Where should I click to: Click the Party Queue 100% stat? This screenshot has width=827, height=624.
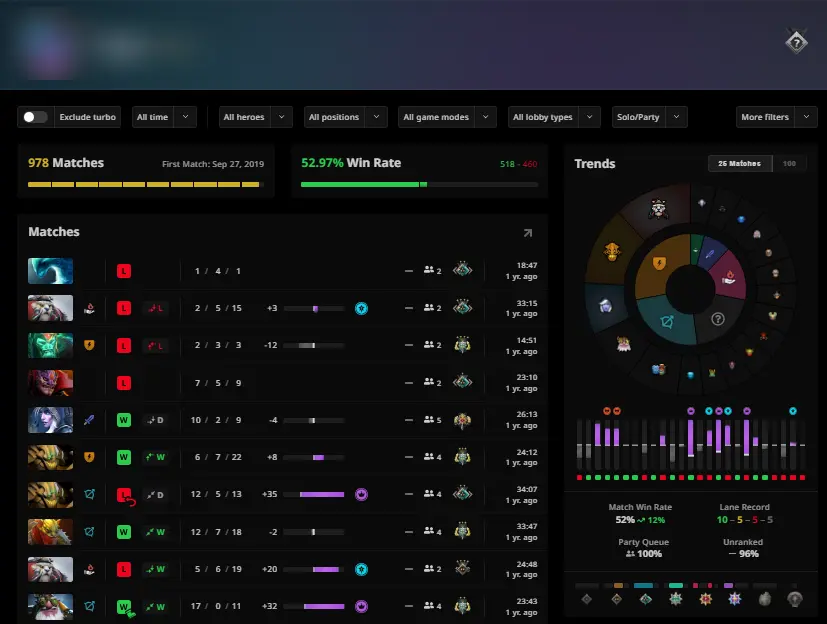coord(643,549)
